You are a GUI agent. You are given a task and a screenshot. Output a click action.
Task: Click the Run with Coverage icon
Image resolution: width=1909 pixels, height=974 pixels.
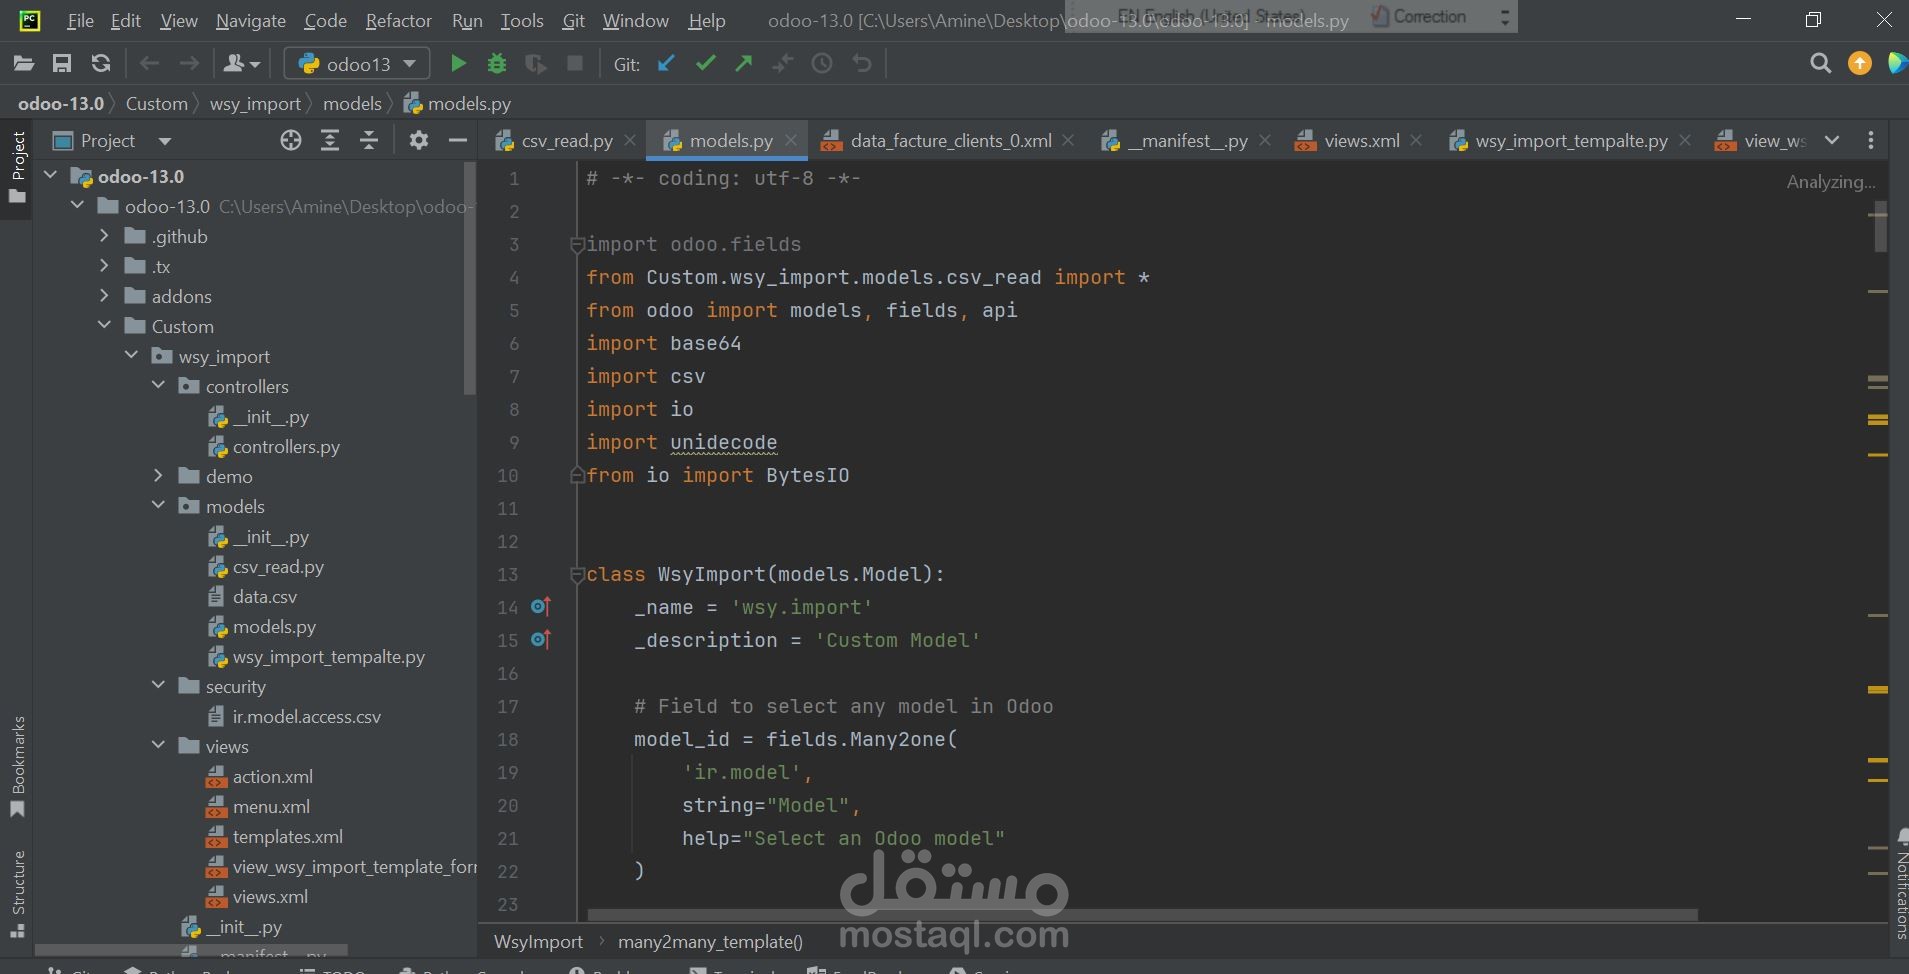[x=536, y=64]
